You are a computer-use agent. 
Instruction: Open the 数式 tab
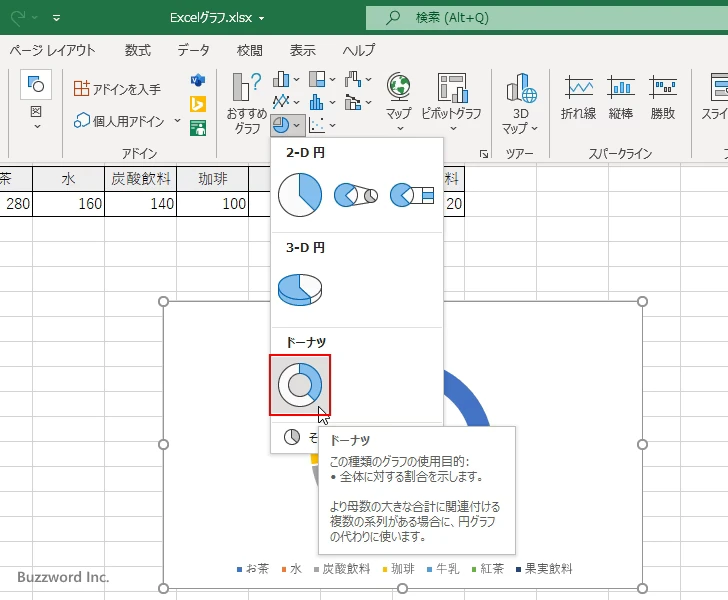138,50
